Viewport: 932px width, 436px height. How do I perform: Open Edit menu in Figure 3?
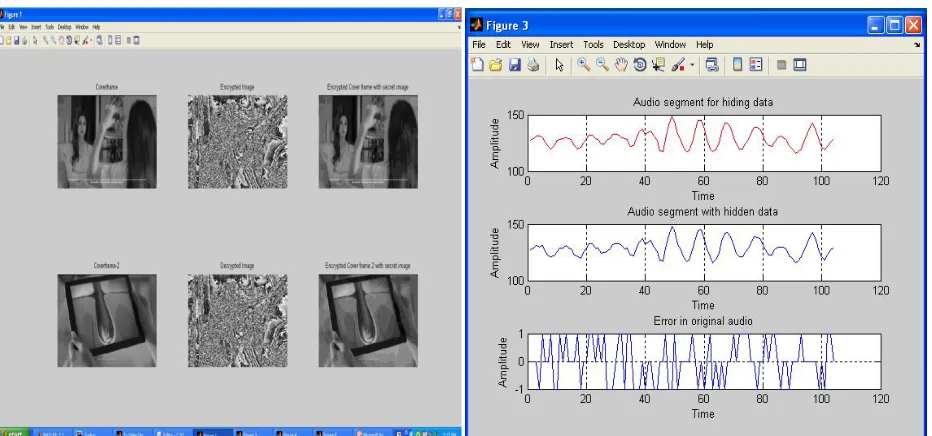503,45
